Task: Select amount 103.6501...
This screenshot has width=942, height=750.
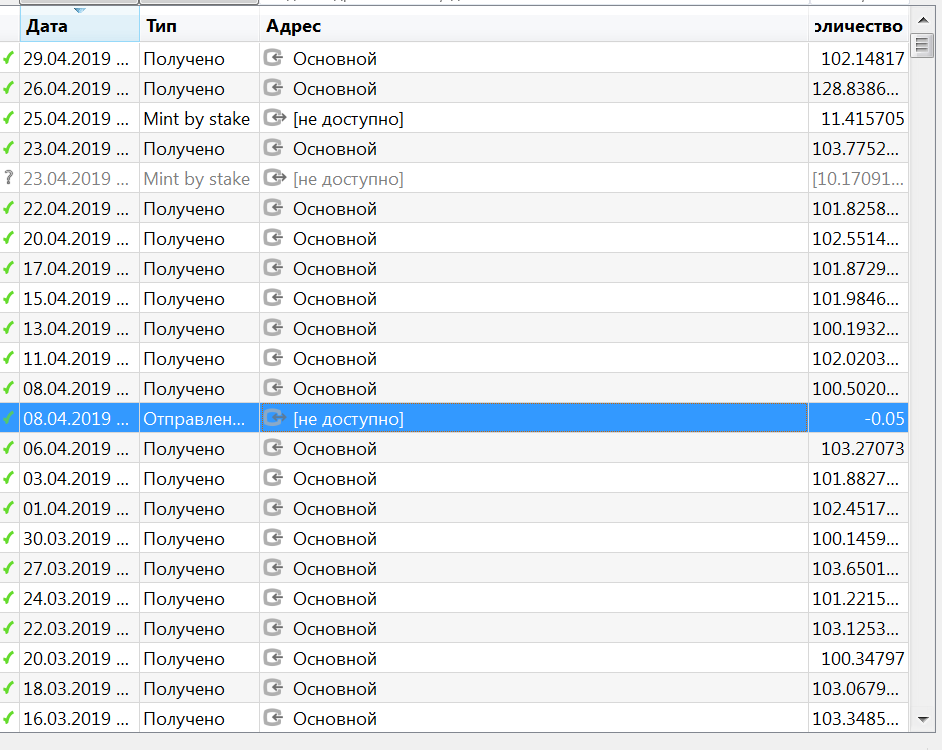Action: click(855, 569)
